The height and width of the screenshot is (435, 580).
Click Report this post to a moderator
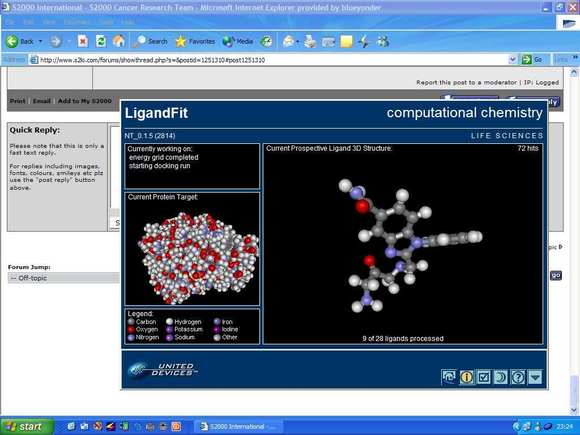466,82
